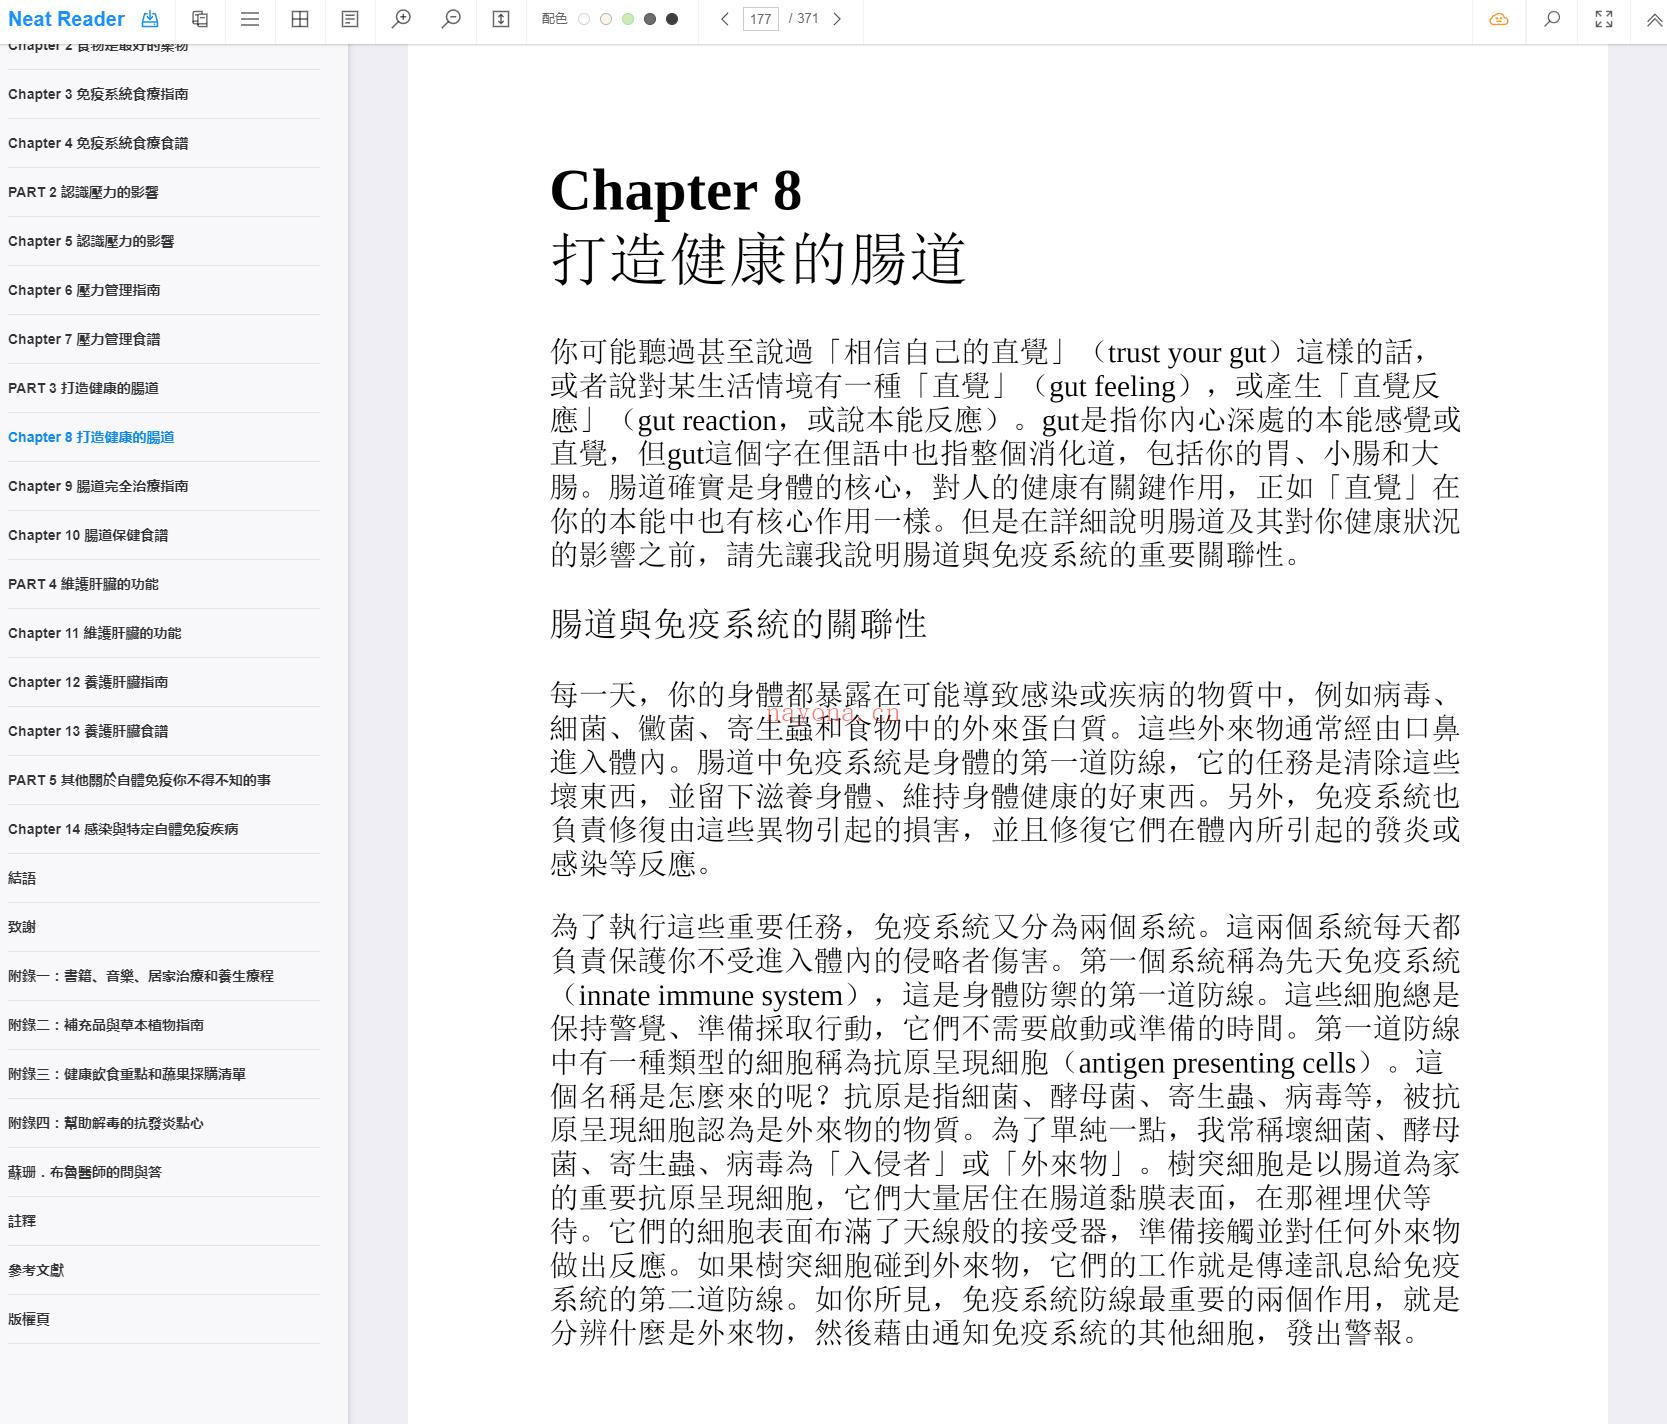The image size is (1667, 1424).
Task: Open the library / bookshelf icon
Action: pyautogui.click(x=200, y=19)
